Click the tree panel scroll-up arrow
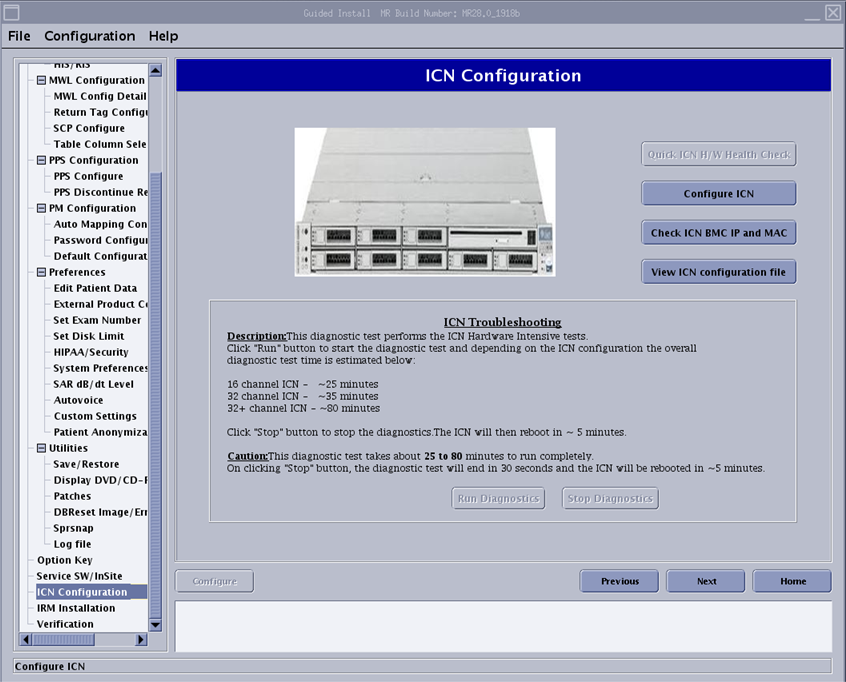Viewport: 846px width, 682px height. coord(155,71)
